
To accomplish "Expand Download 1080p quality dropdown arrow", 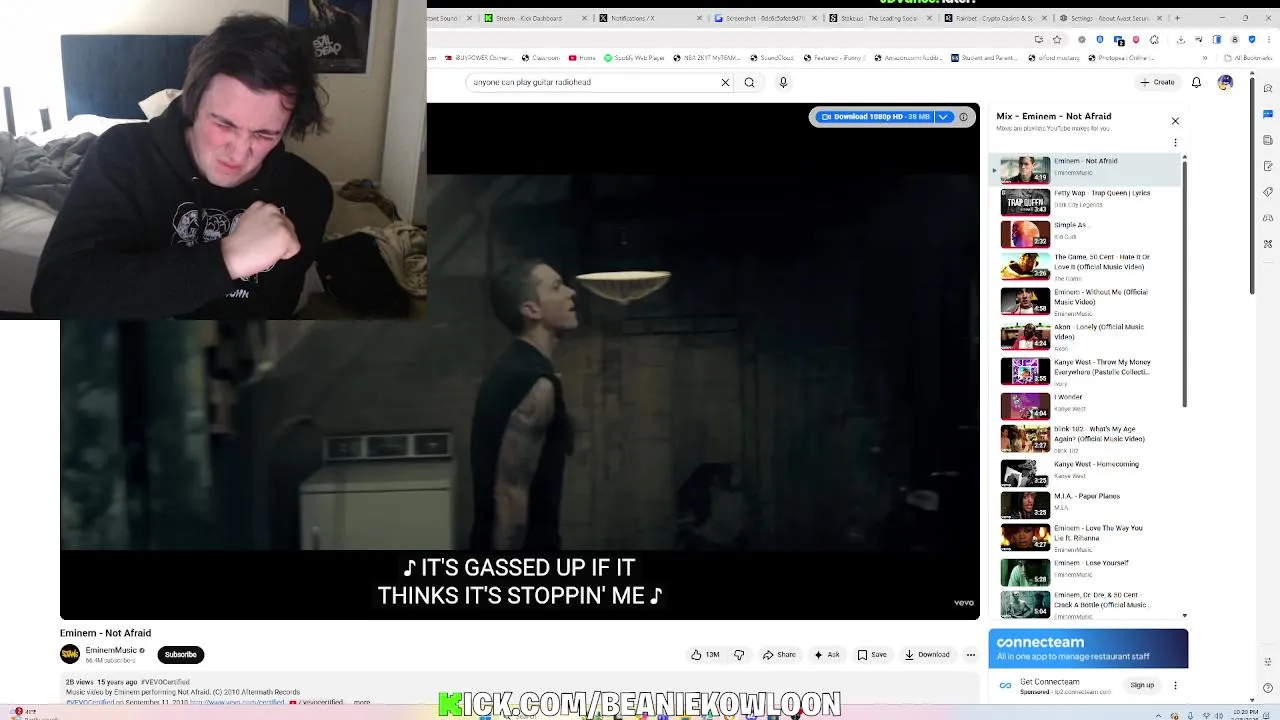I will pyautogui.click(x=943, y=117).
